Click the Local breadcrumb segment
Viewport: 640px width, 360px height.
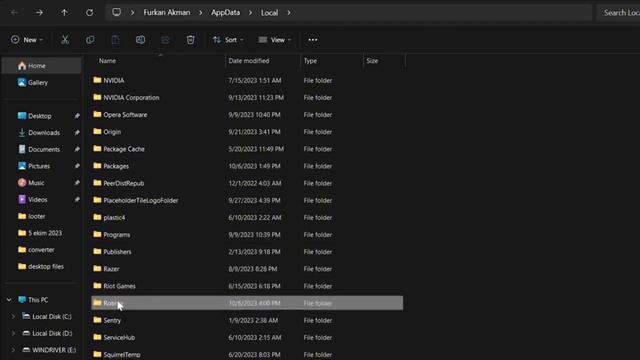pyautogui.click(x=269, y=13)
